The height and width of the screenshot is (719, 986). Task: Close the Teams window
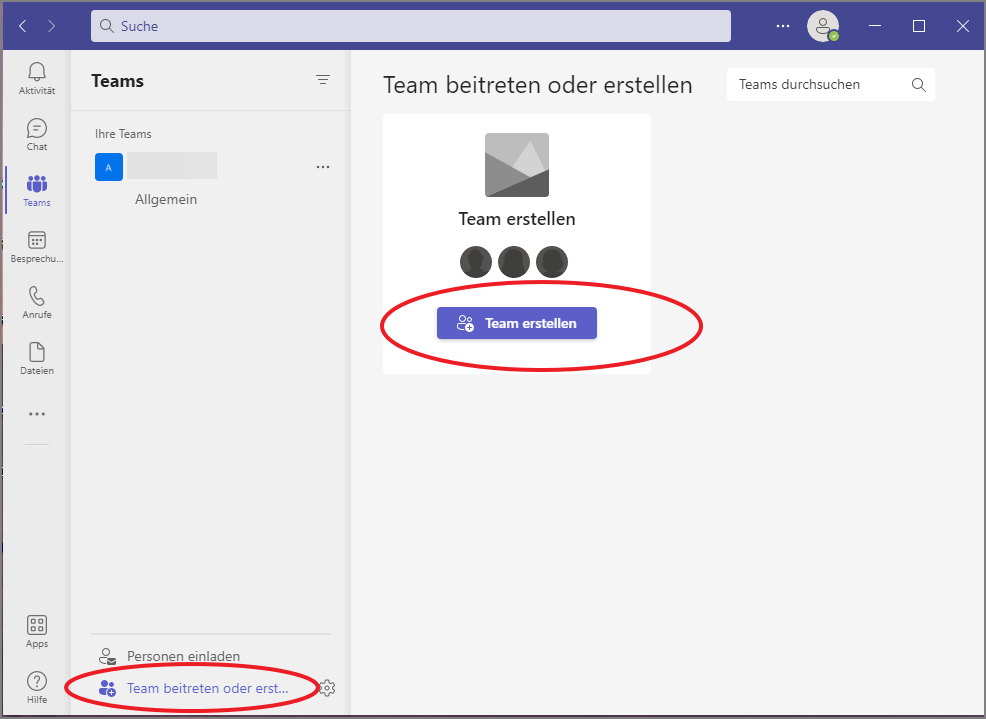pos(963,26)
